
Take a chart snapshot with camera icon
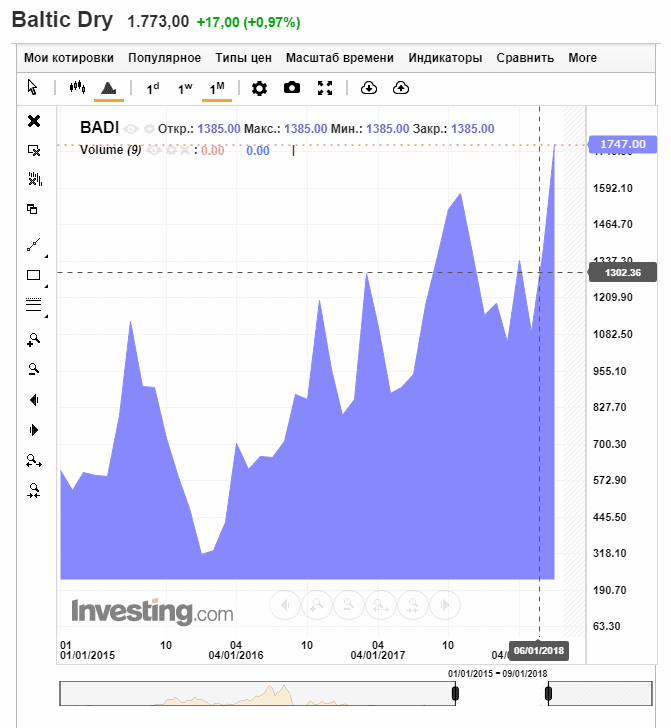291,88
